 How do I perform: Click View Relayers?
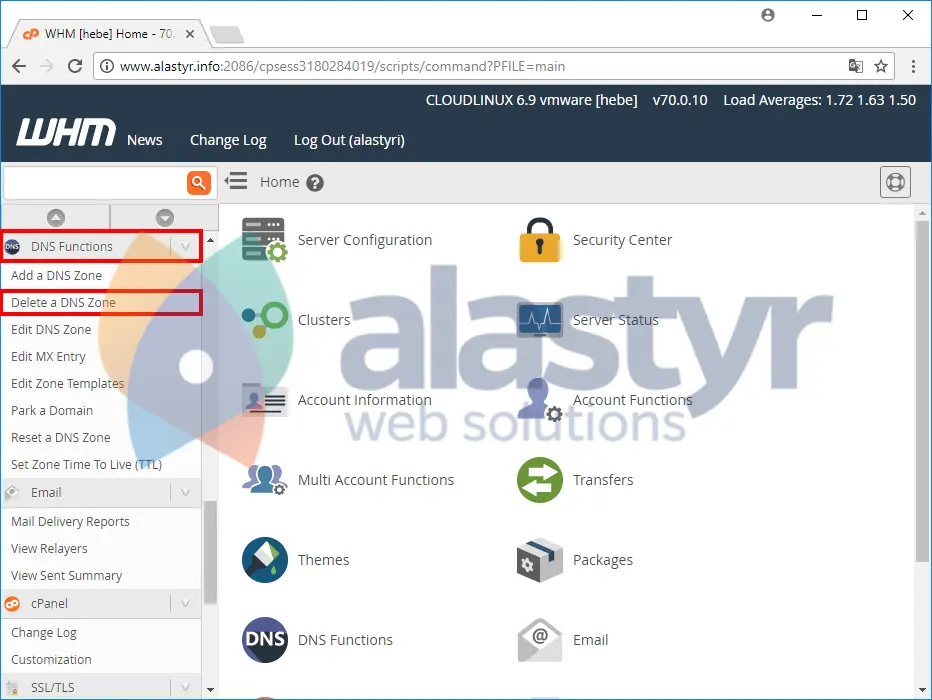tap(49, 548)
